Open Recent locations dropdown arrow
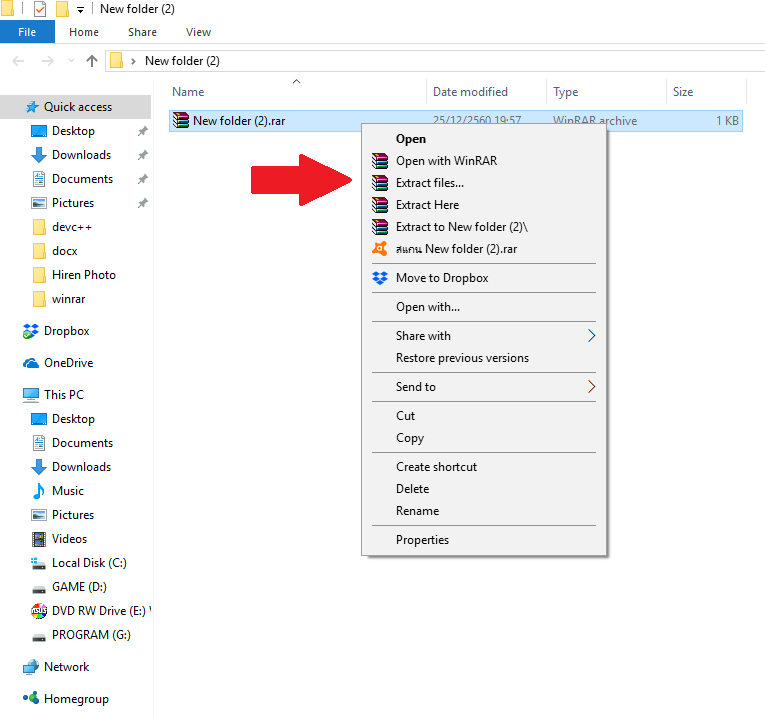Screen dimensions: 765x717 (71, 61)
